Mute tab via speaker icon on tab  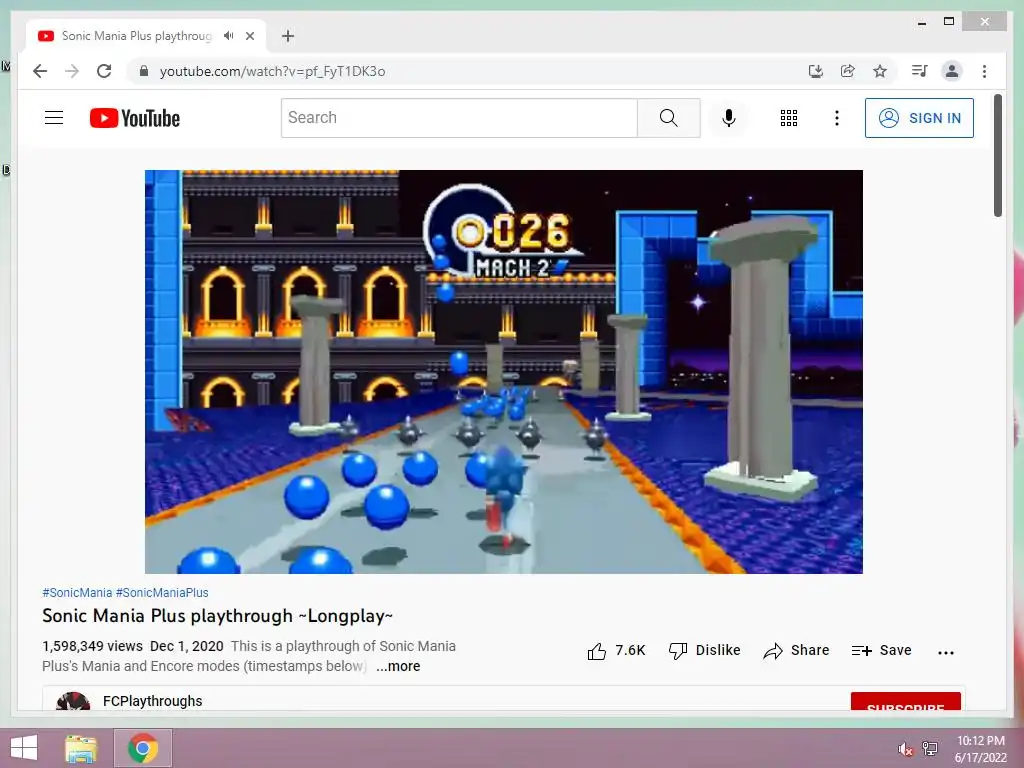(228, 36)
